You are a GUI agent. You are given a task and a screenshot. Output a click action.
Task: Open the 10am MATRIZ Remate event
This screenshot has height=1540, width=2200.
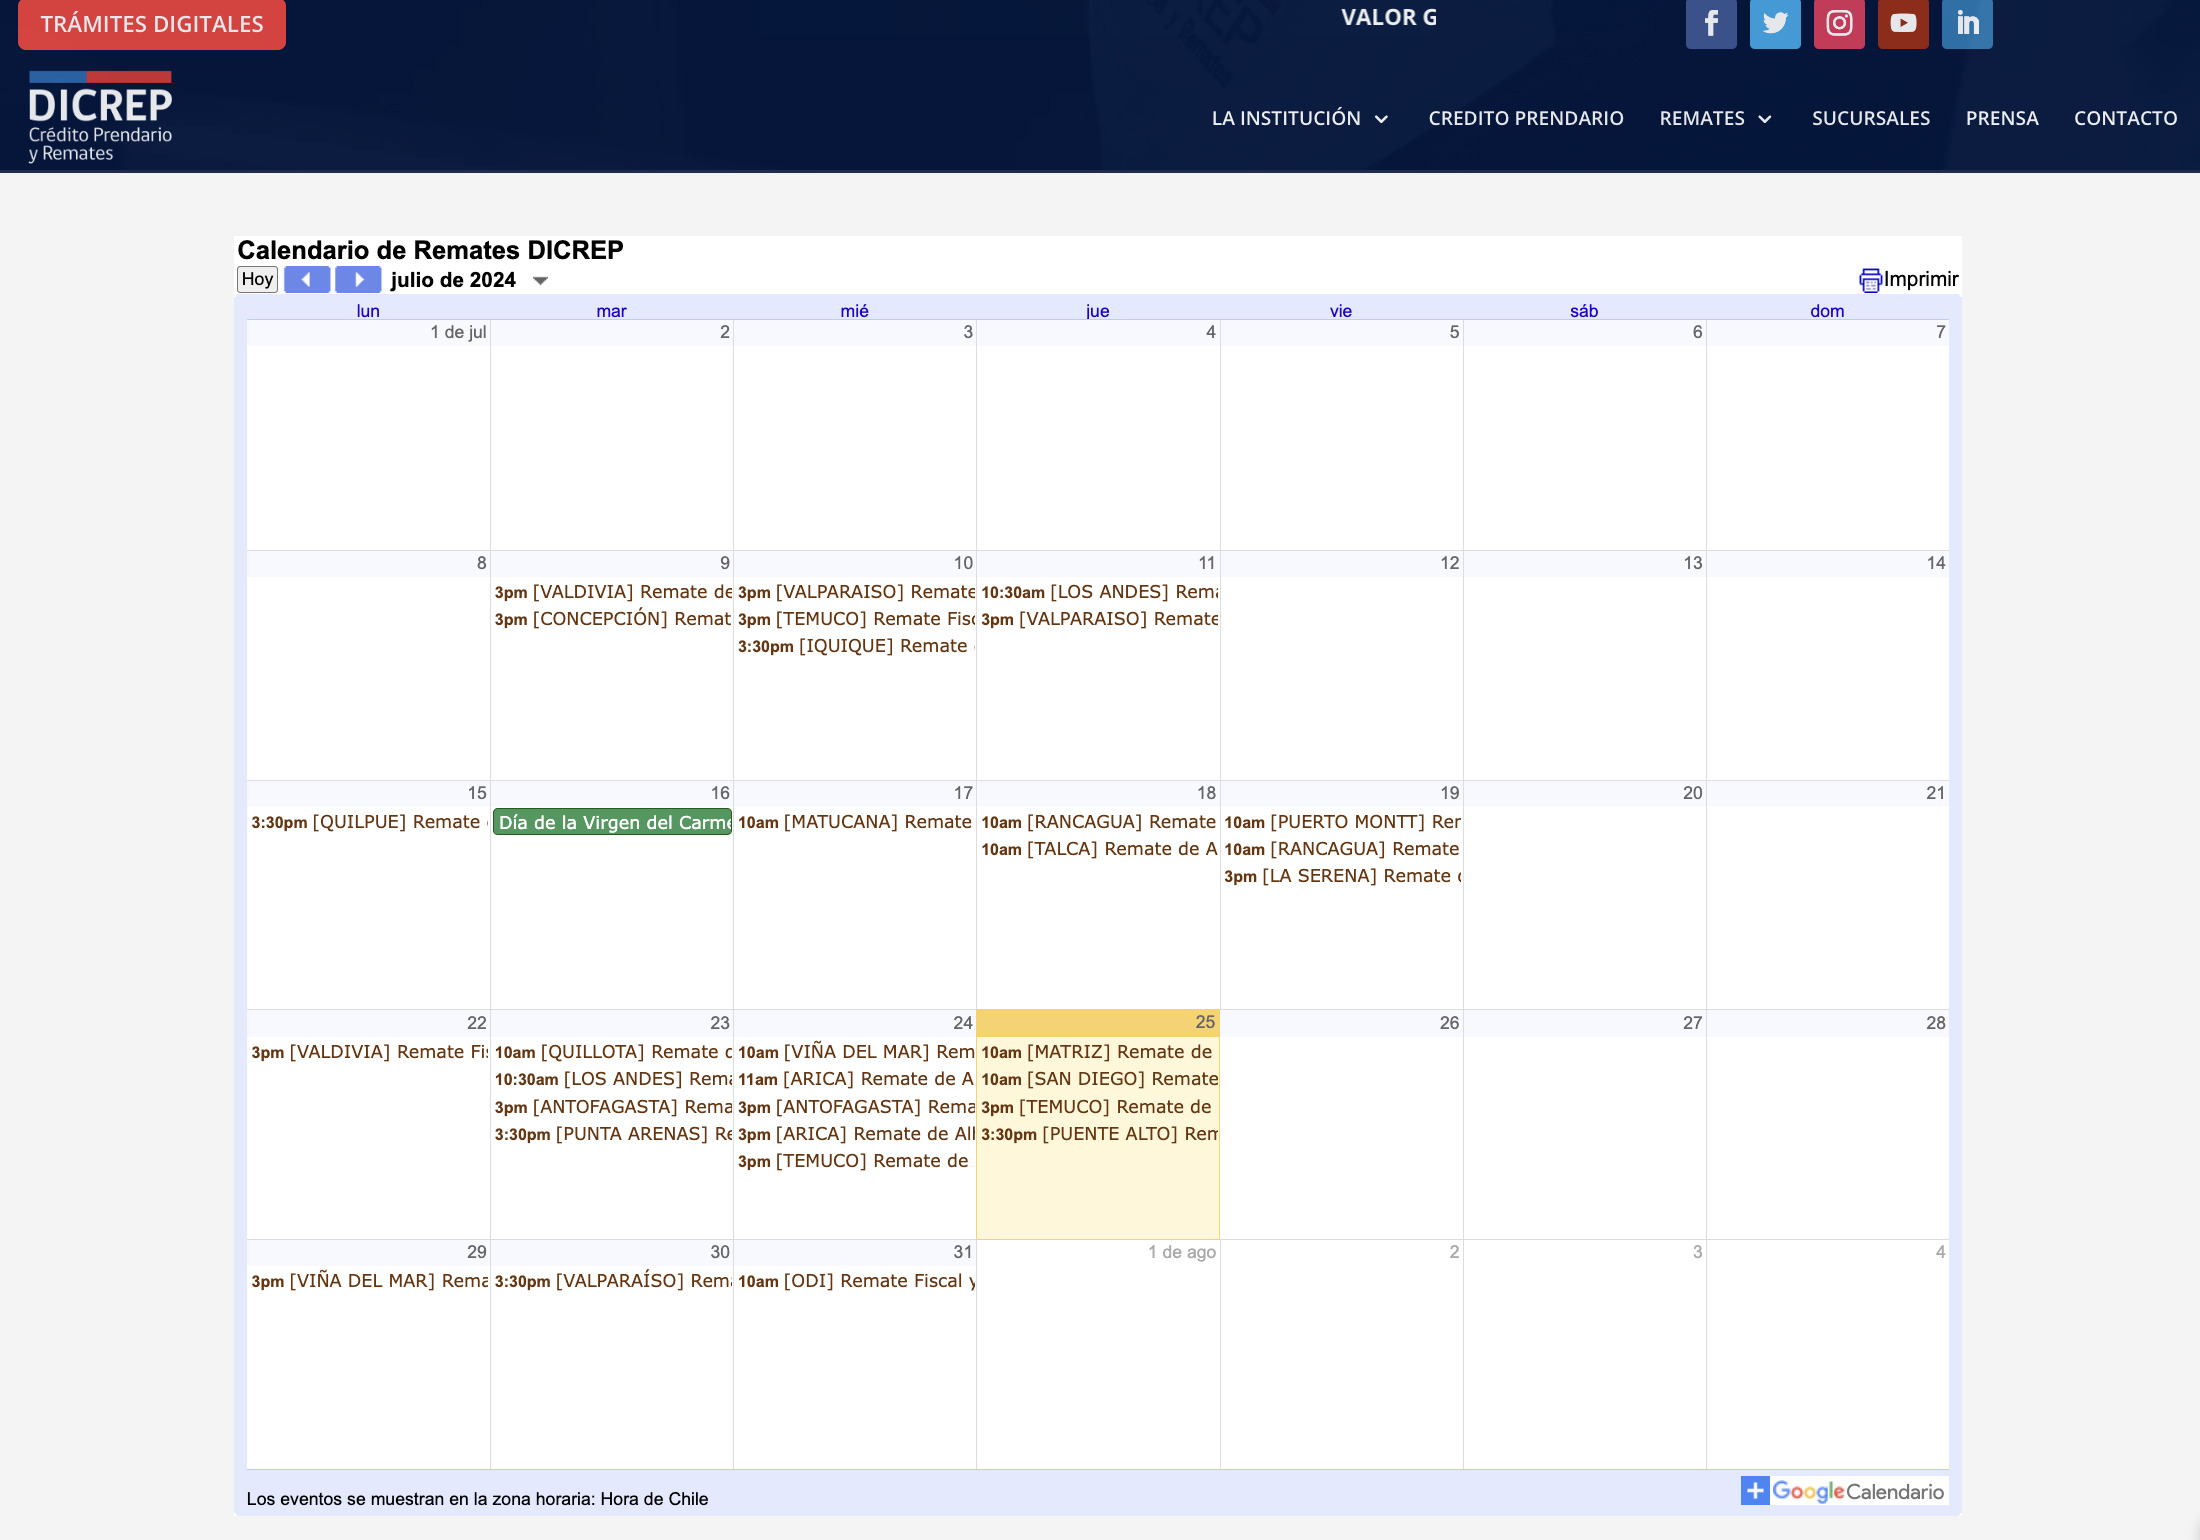coord(1096,1052)
